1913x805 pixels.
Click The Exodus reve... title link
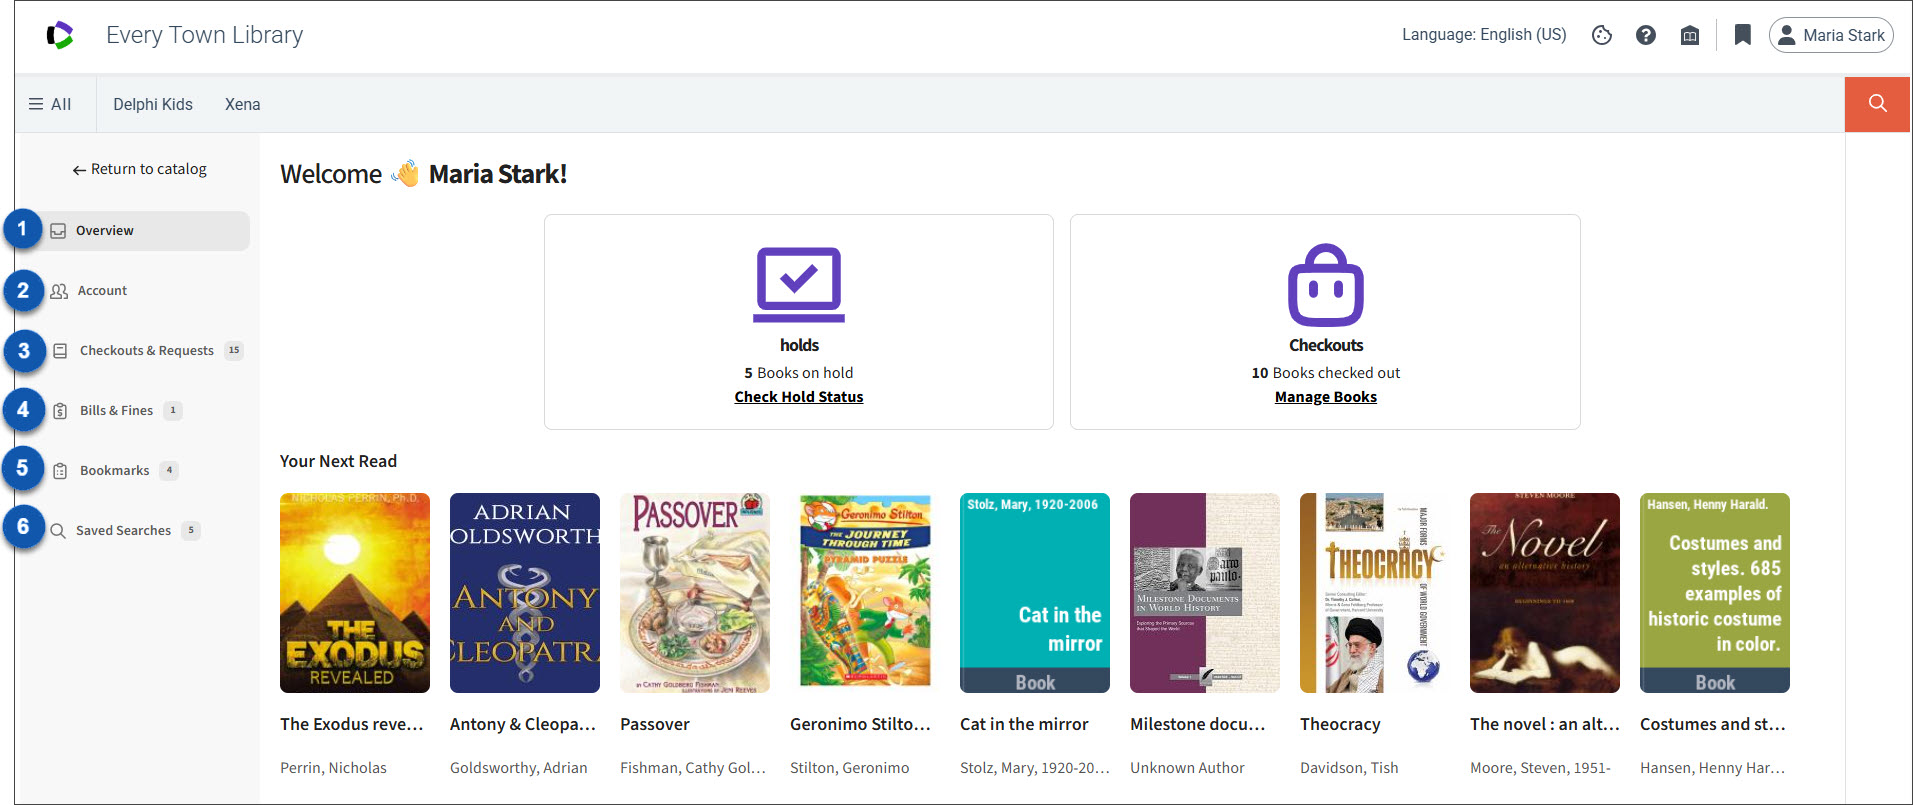pyautogui.click(x=352, y=724)
